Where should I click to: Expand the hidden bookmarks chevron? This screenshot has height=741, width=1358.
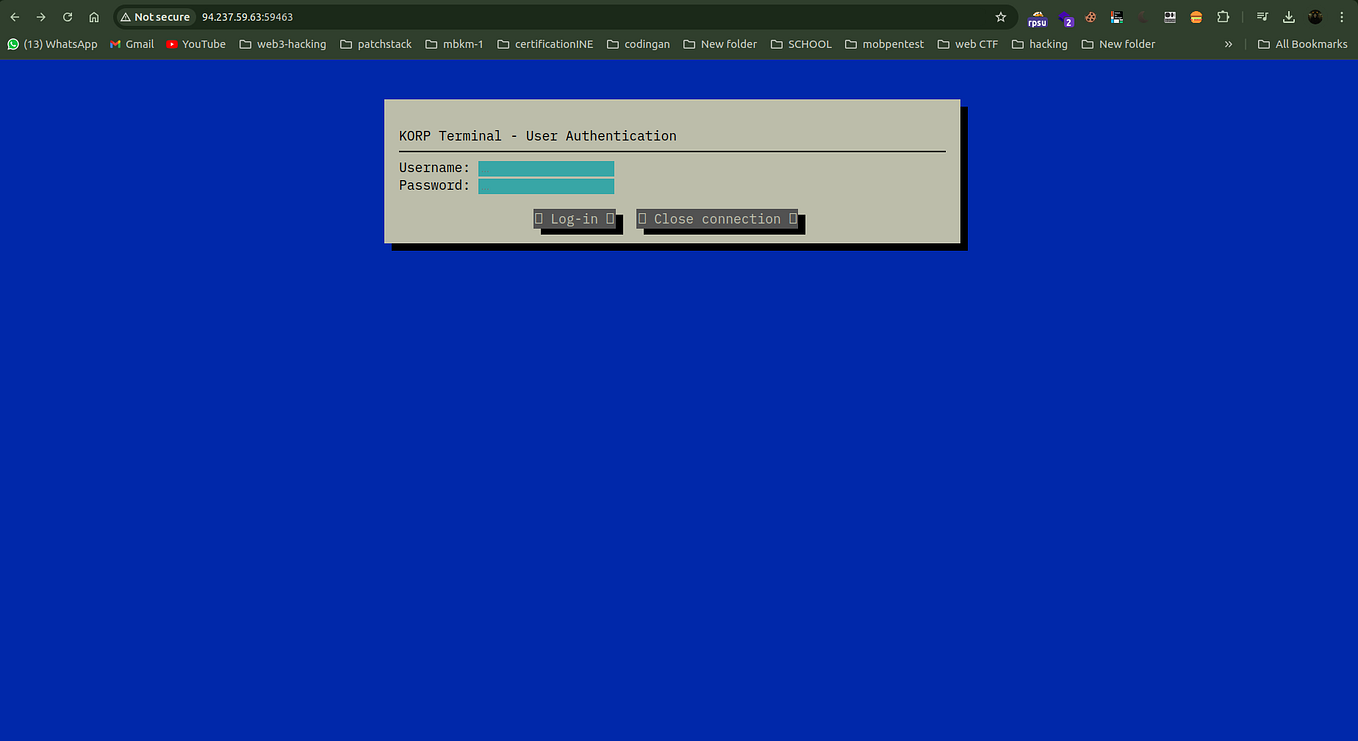point(1228,44)
